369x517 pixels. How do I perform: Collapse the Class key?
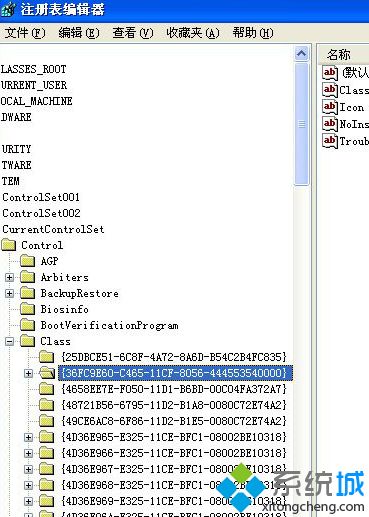tap(10, 341)
